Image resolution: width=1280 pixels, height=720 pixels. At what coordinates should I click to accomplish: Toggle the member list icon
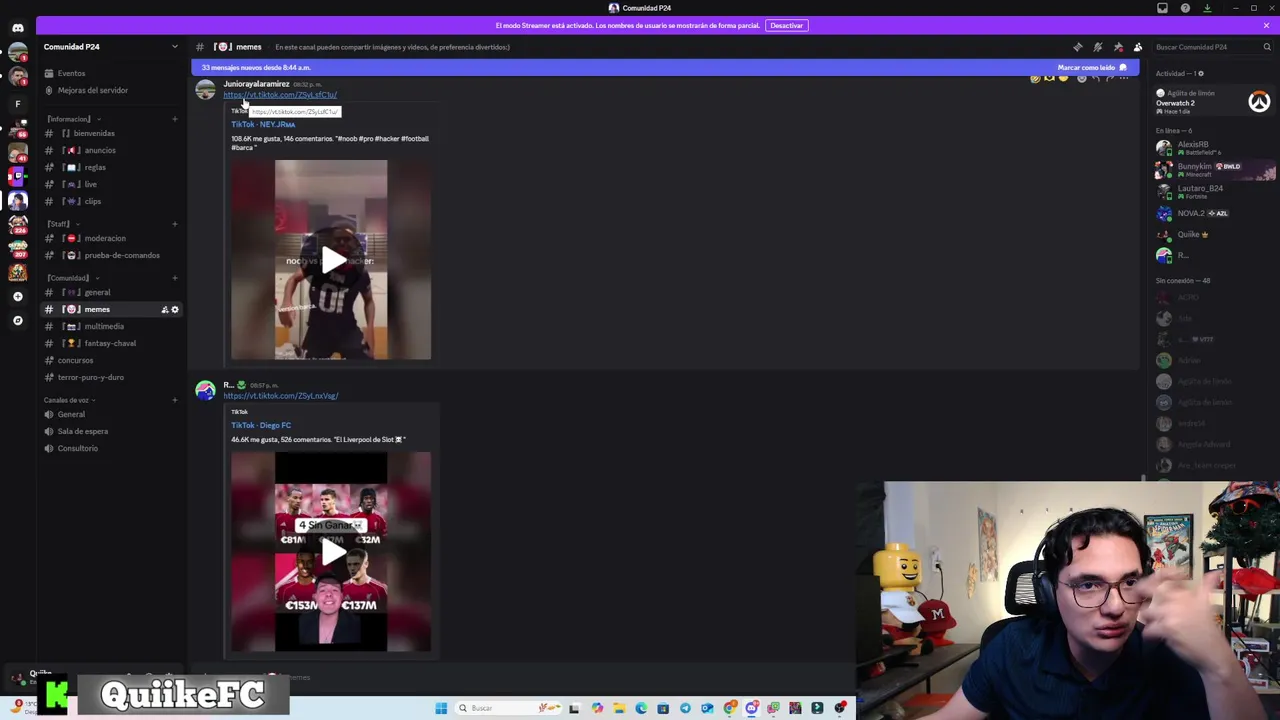[1138, 47]
